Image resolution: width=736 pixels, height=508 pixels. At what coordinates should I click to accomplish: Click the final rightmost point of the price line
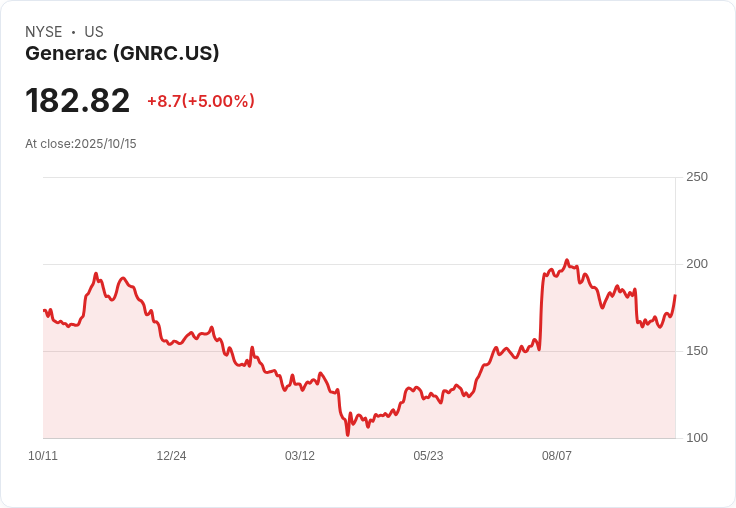tap(675, 295)
